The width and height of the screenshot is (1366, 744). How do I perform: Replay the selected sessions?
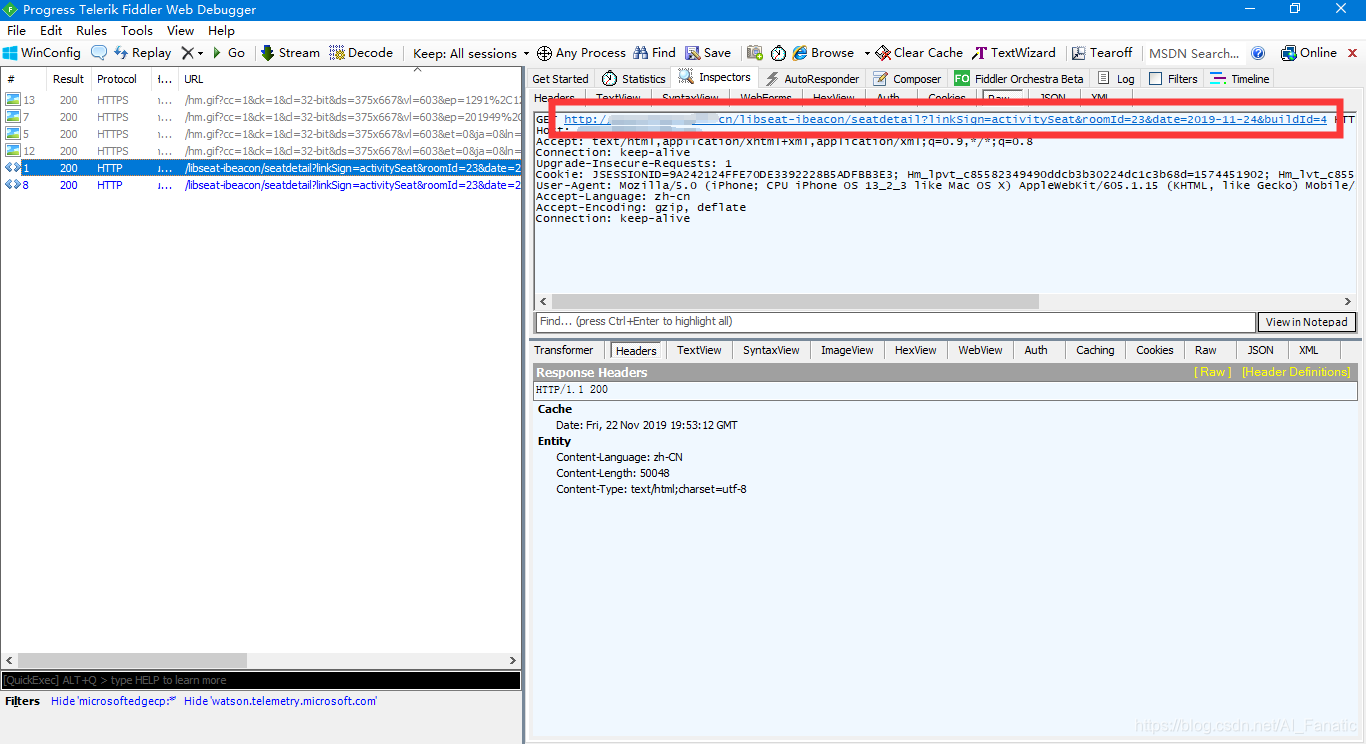coord(142,53)
